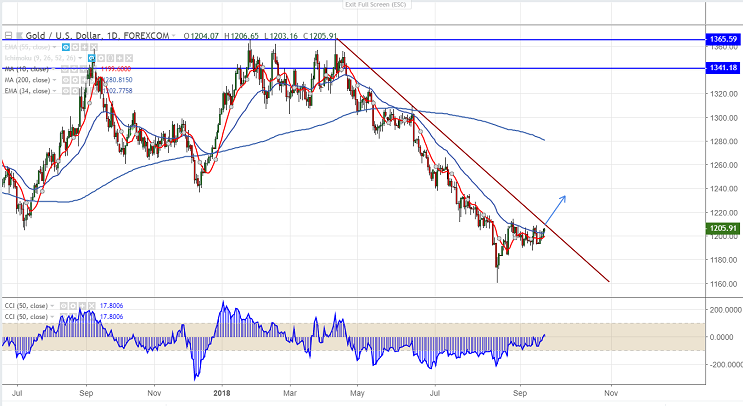Toggle visibility eye of MA (200, close)
Image resolution: width=743 pixels, height=406 pixels.
pos(66,80)
